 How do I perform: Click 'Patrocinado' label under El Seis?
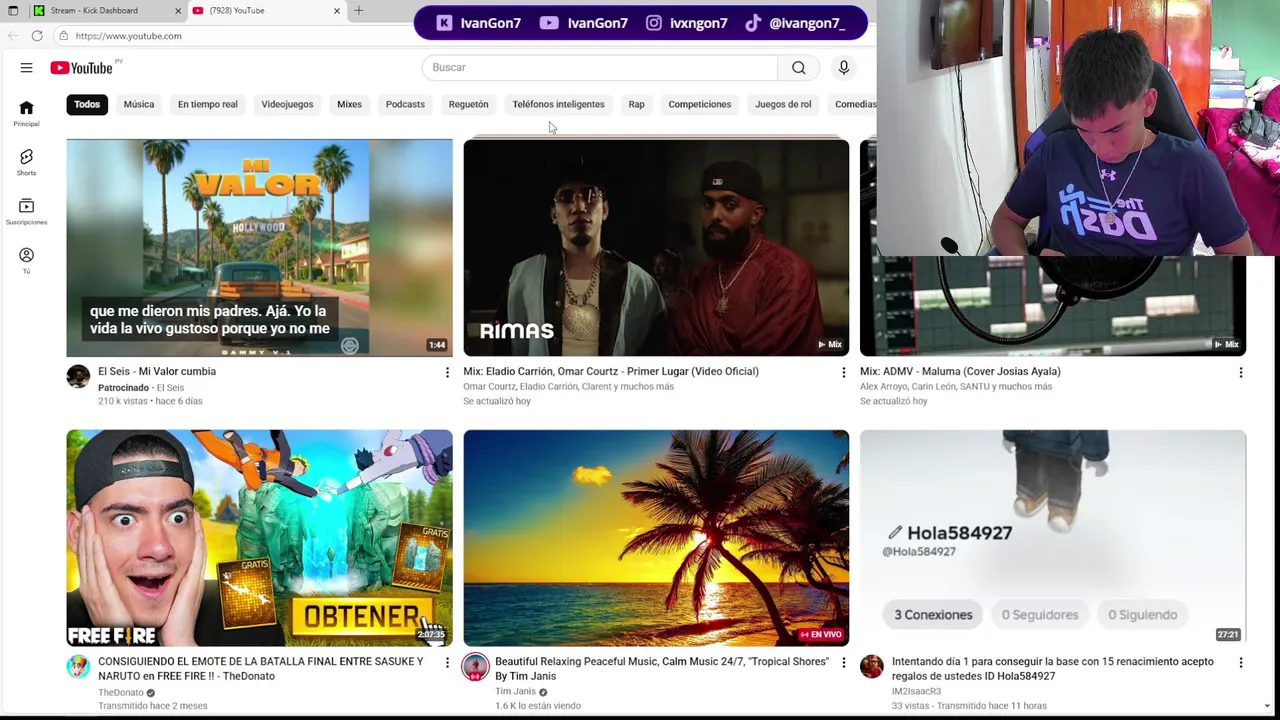(x=123, y=387)
